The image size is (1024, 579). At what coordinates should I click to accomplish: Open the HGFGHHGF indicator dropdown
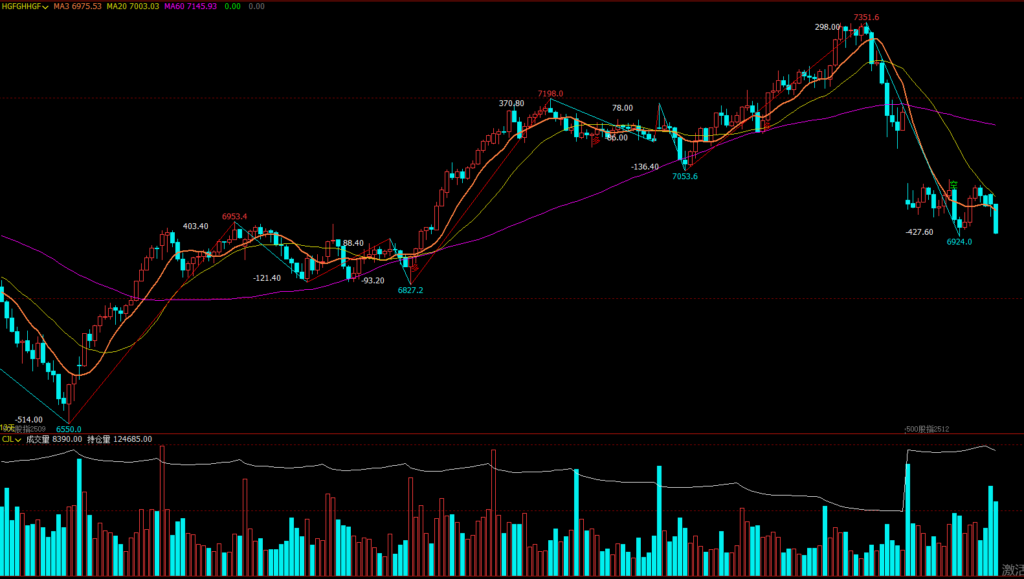pyautogui.click(x=25, y=7)
